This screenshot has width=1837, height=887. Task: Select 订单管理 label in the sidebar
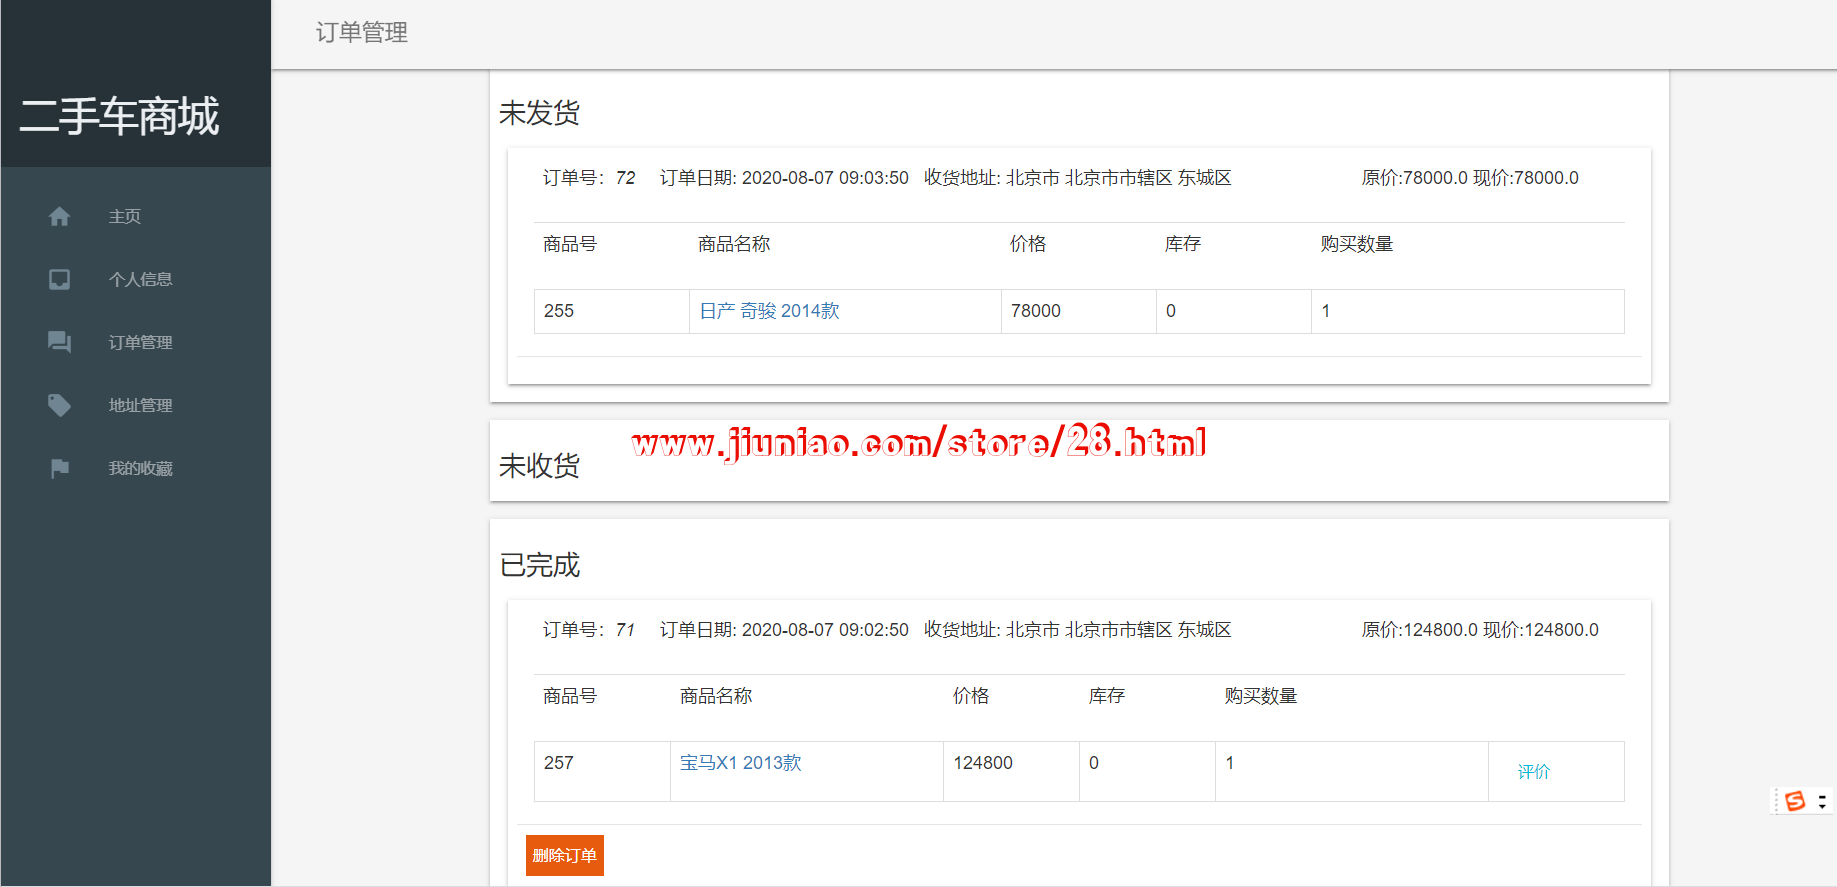(140, 343)
